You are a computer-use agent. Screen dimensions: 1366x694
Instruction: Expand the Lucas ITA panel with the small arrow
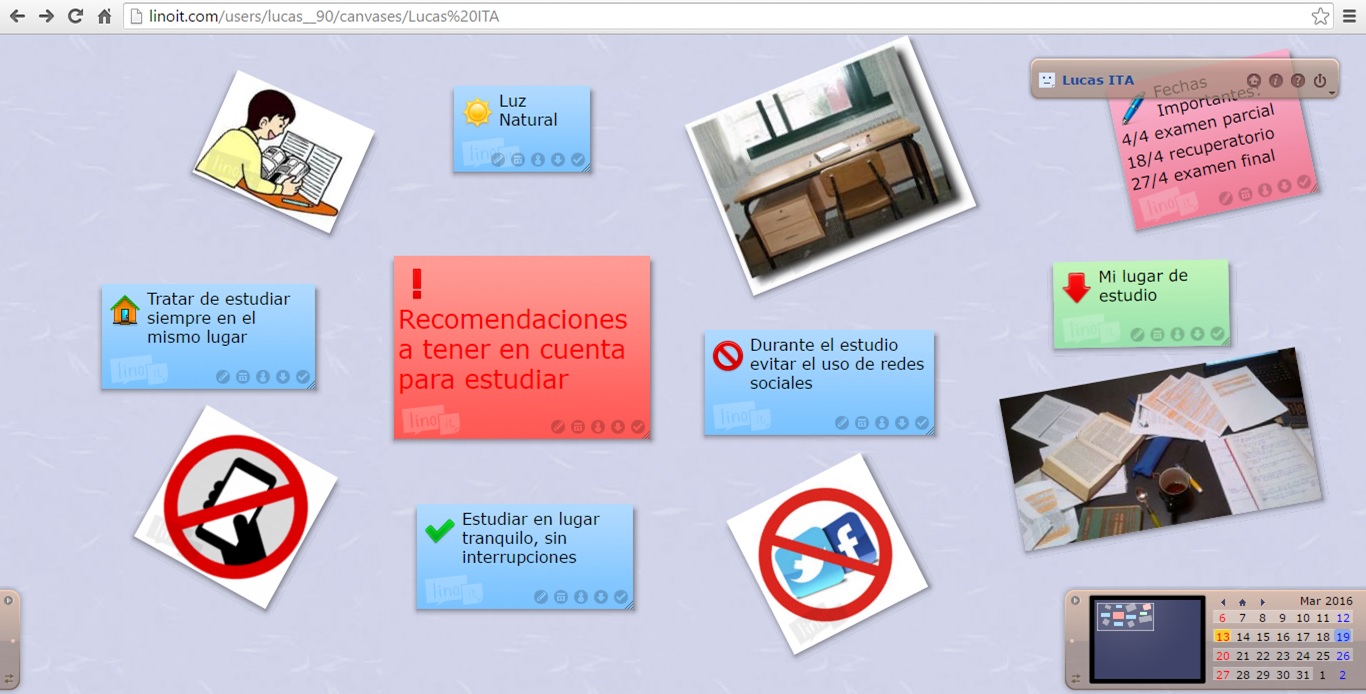tap(1332, 93)
